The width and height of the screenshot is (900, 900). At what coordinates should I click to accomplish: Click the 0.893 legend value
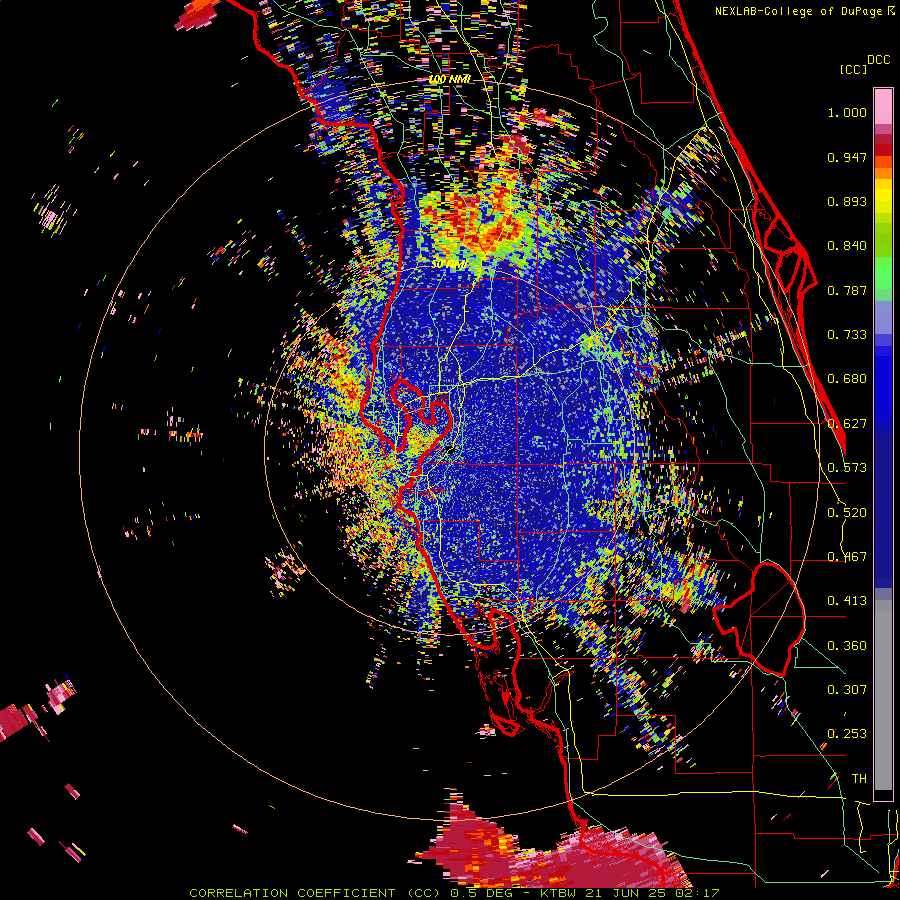click(847, 201)
